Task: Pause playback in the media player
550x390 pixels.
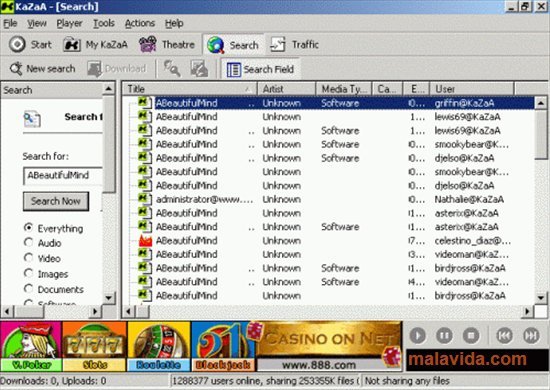Action: click(444, 335)
